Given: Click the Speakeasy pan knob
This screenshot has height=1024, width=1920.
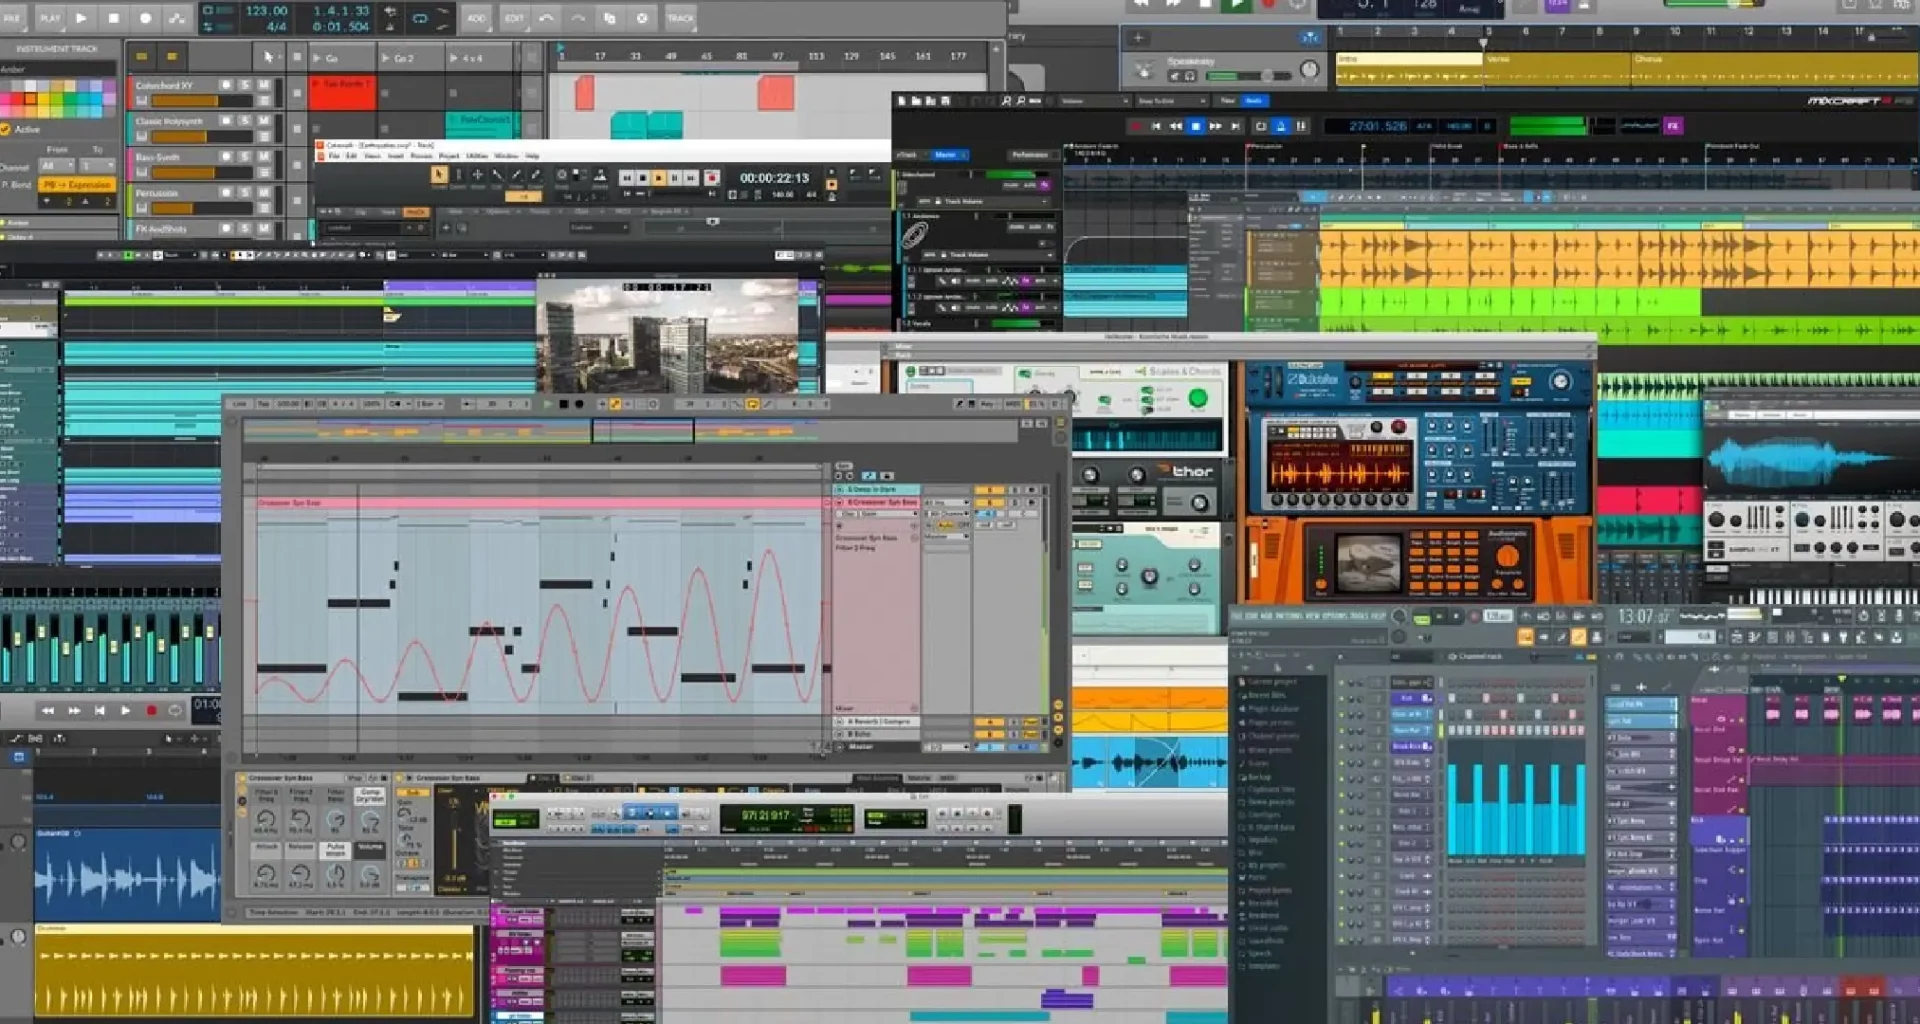Looking at the screenshot, I should [1310, 69].
